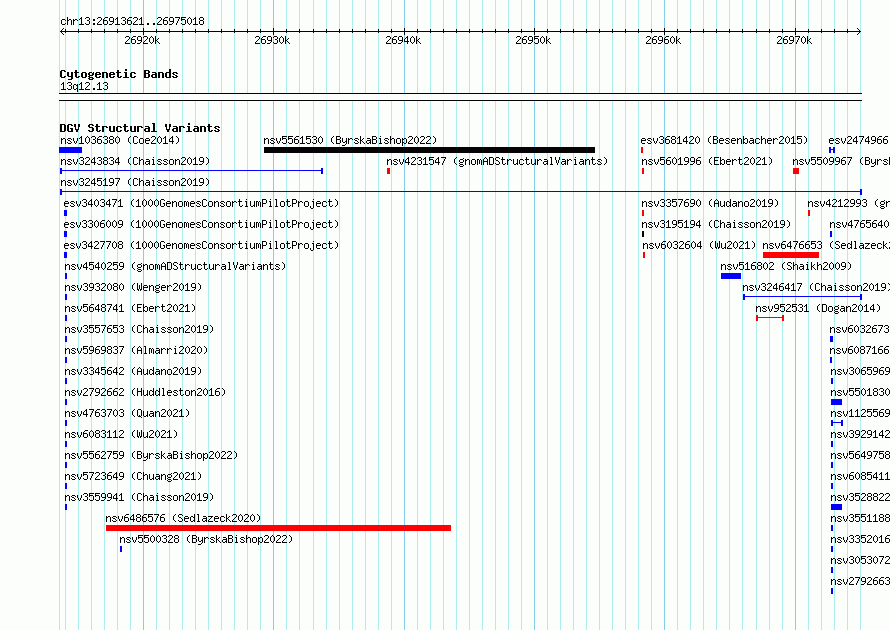Select the esv2474966 variant label
Image resolution: width=890 pixels, height=630 pixels.
[x=859, y=140]
